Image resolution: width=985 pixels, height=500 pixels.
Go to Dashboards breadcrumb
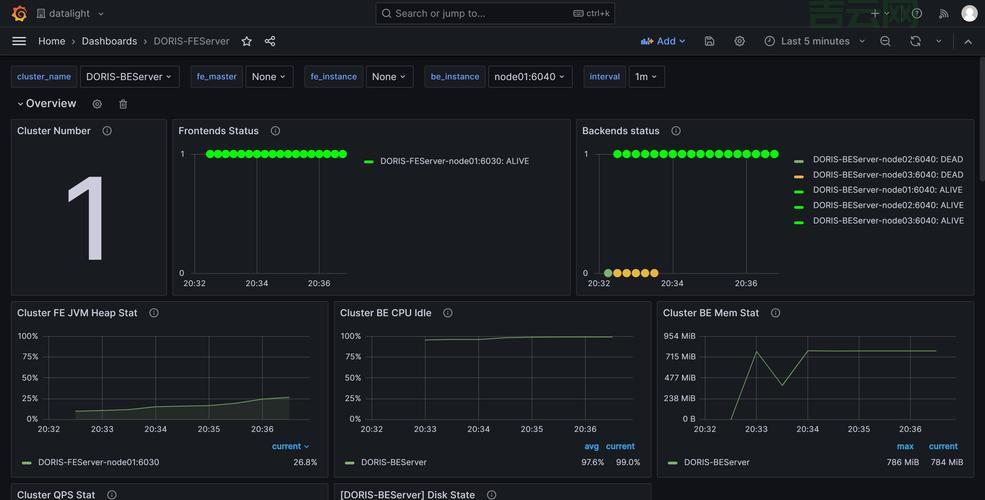[x=109, y=41]
